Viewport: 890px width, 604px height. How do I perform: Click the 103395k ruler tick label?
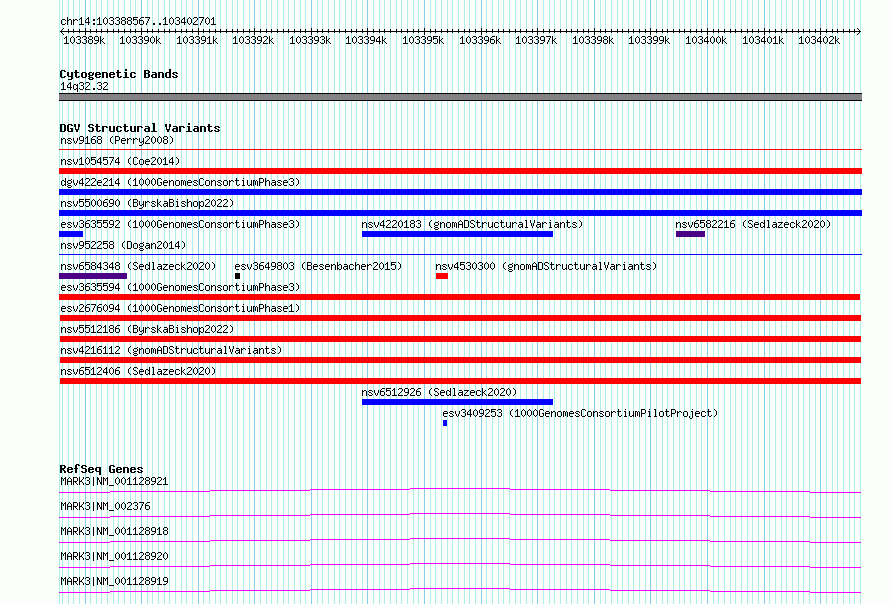(x=423, y=40)
